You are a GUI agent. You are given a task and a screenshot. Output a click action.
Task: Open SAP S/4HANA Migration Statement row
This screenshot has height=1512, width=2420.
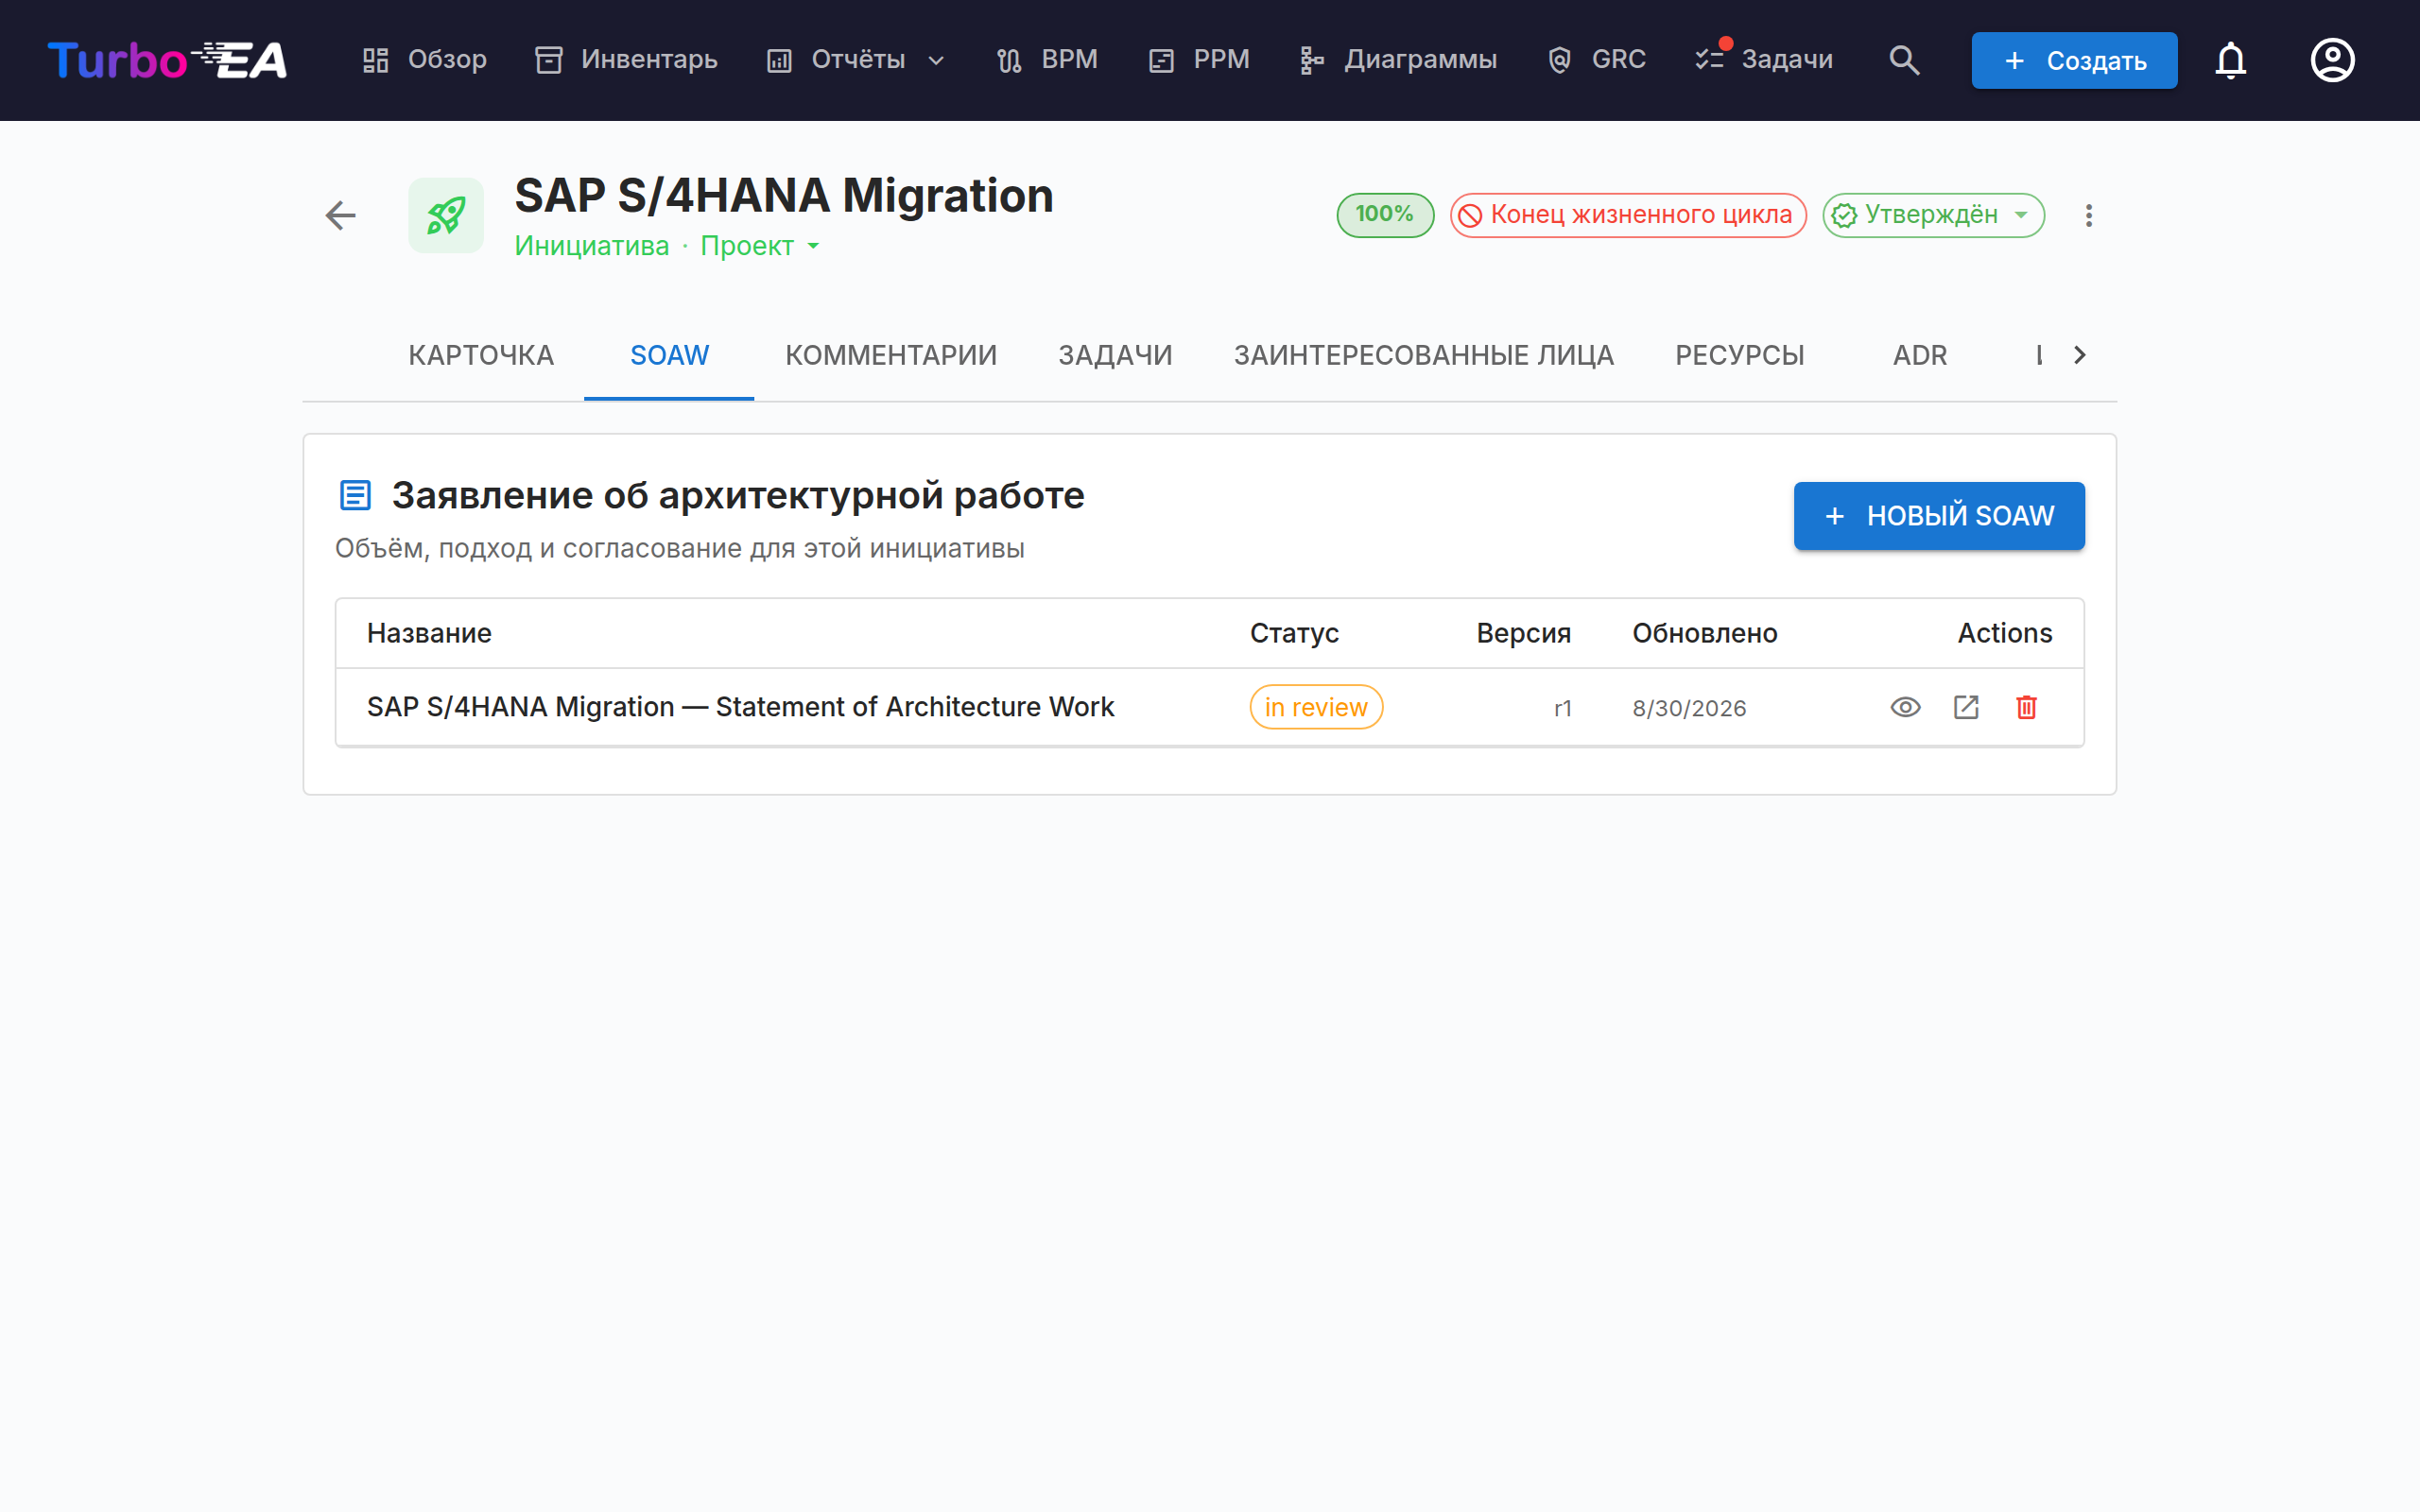[x=1209, y=707]
